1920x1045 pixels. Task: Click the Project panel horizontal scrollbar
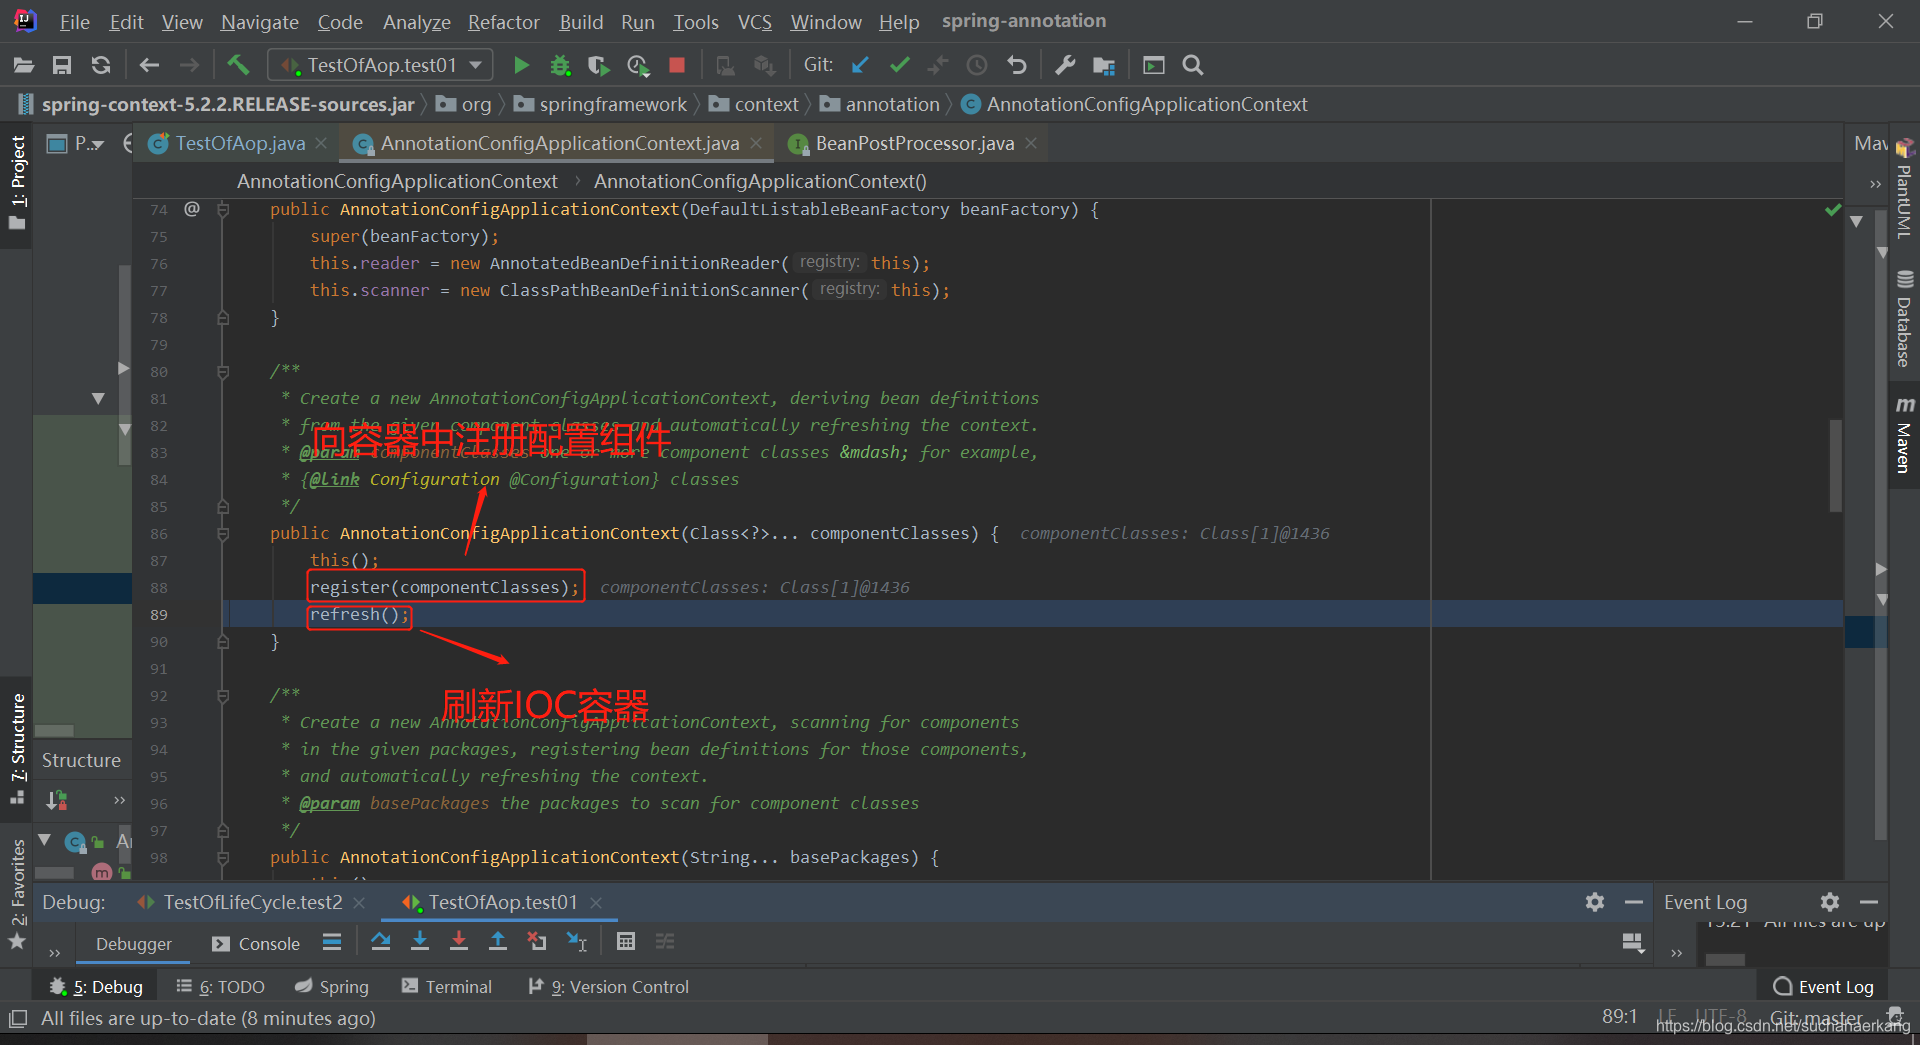click(55, 731)
